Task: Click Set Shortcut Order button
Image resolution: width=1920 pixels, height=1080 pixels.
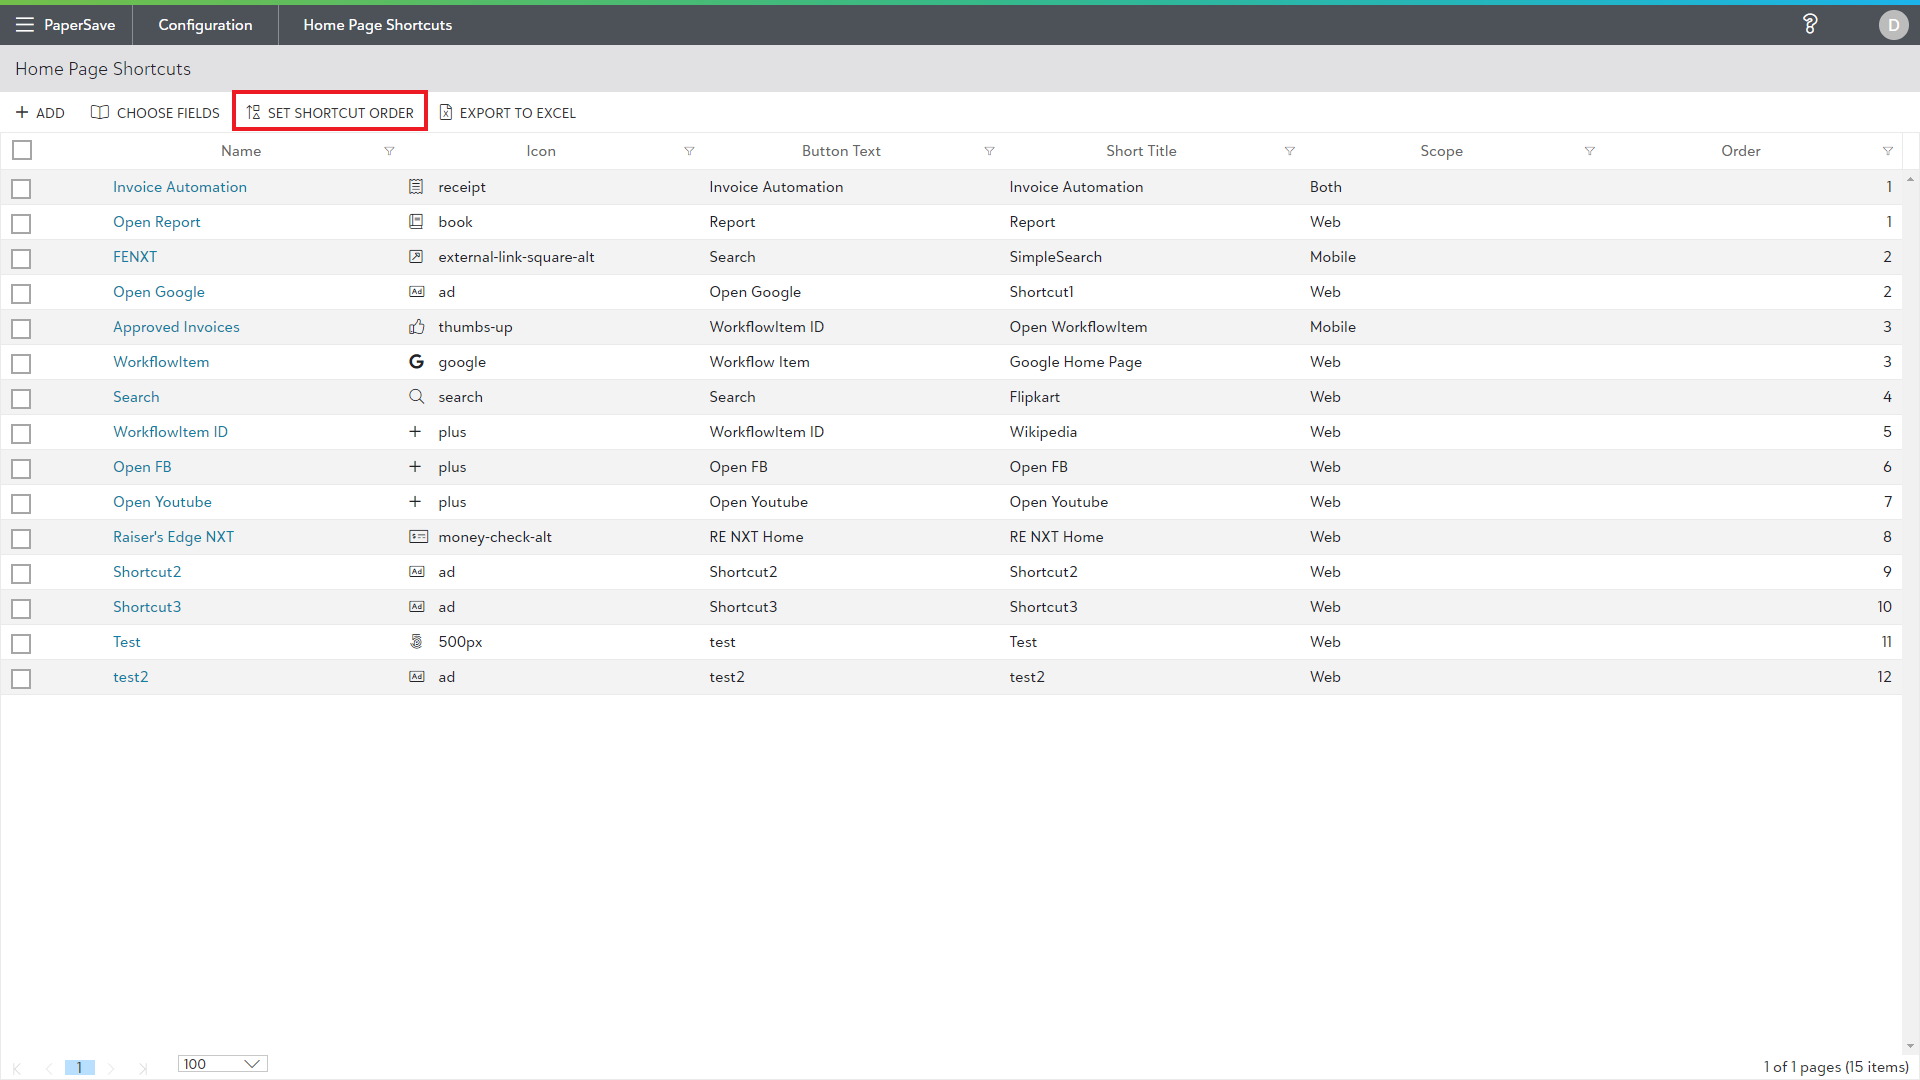Action: coord(330,113)
